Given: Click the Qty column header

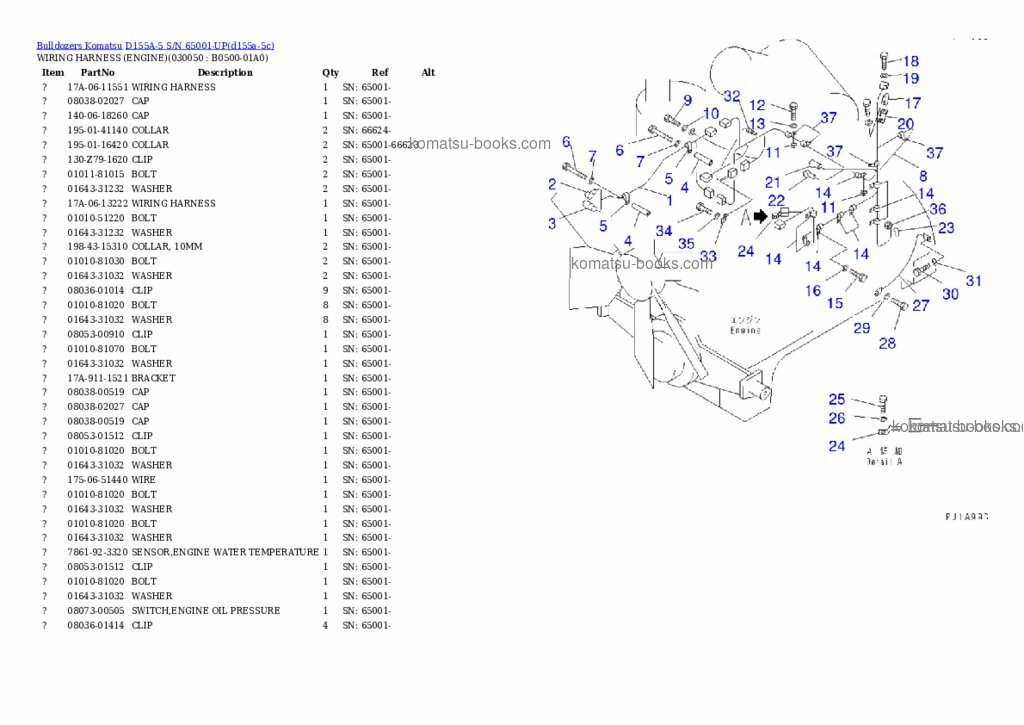Looking at the screenshot, I should [330, 73].
